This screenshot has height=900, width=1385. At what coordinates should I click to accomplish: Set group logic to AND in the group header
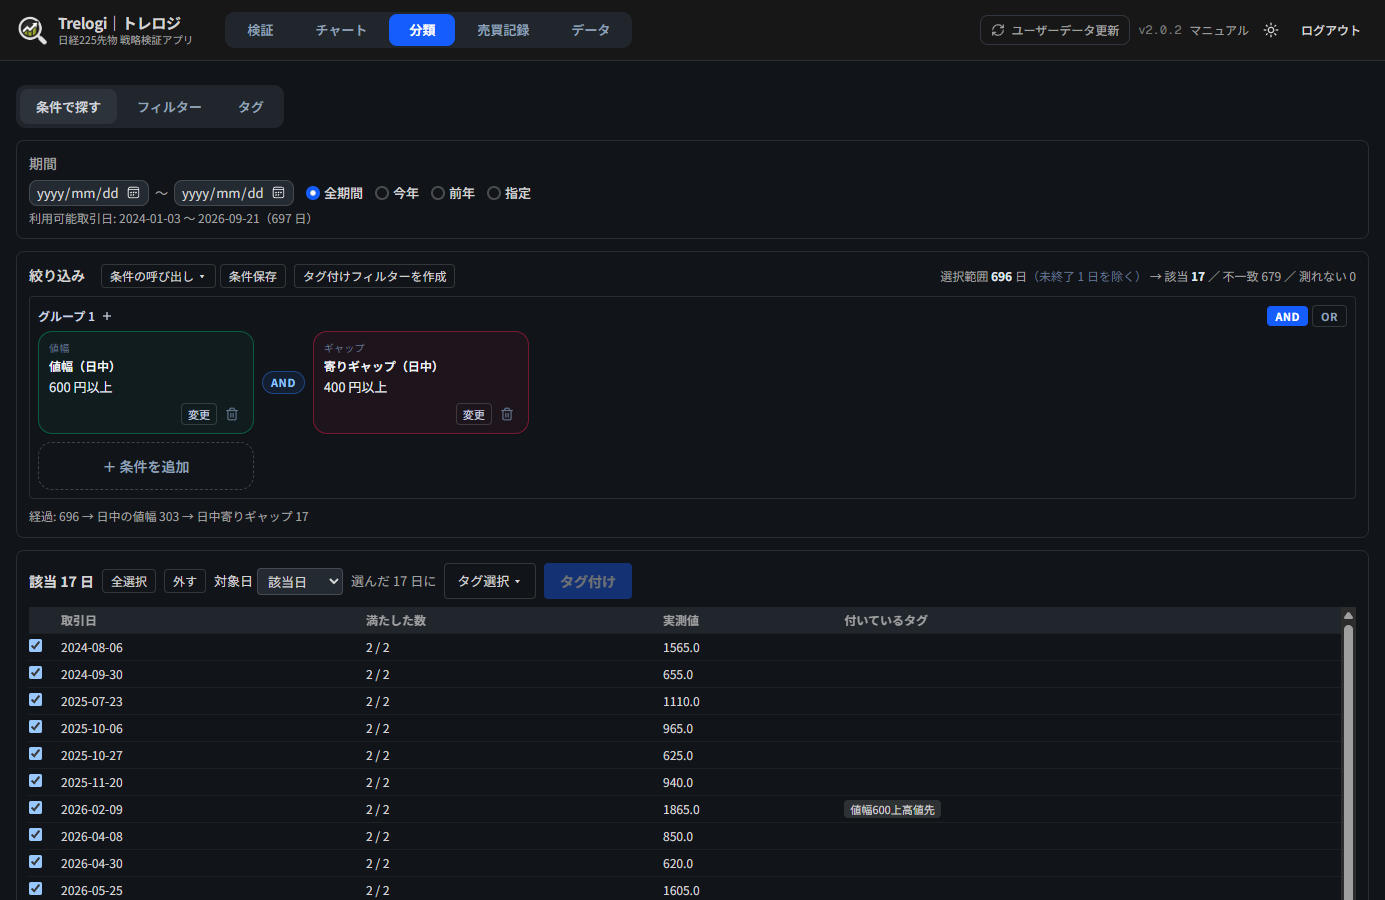coord(1287,316)
